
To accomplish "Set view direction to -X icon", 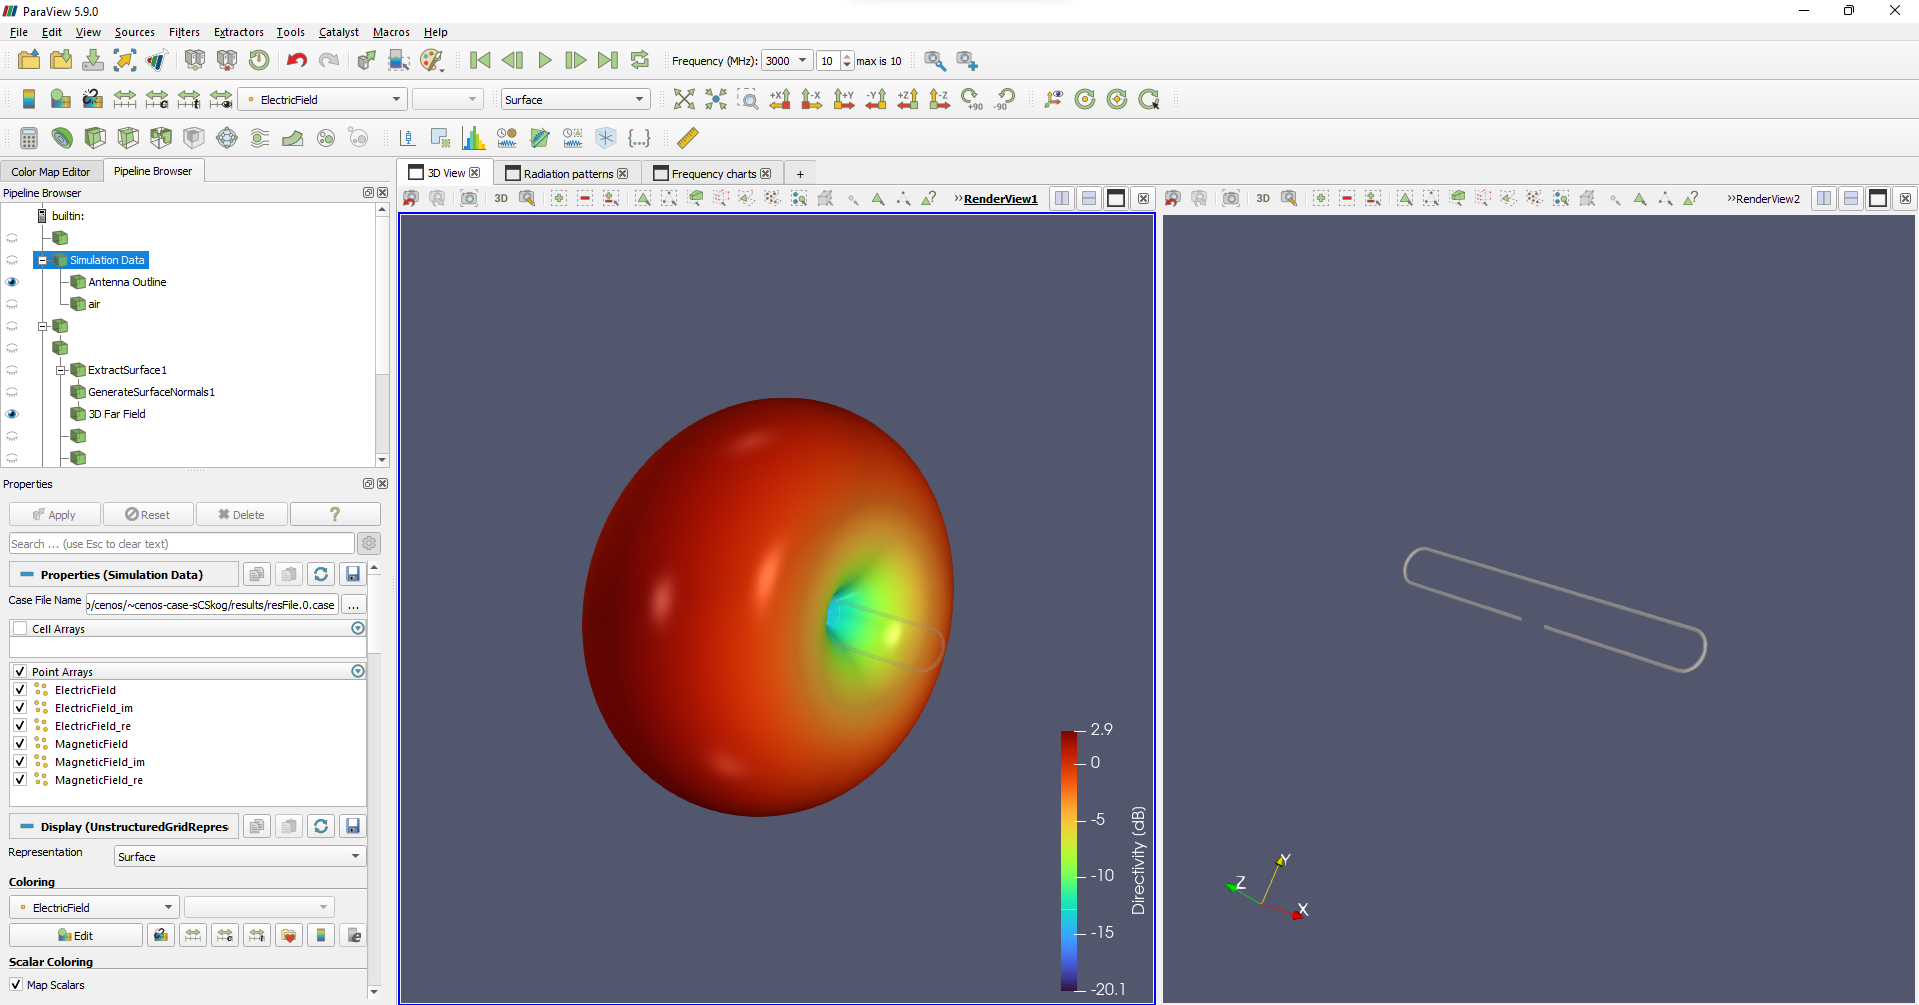I will point(812,99).
